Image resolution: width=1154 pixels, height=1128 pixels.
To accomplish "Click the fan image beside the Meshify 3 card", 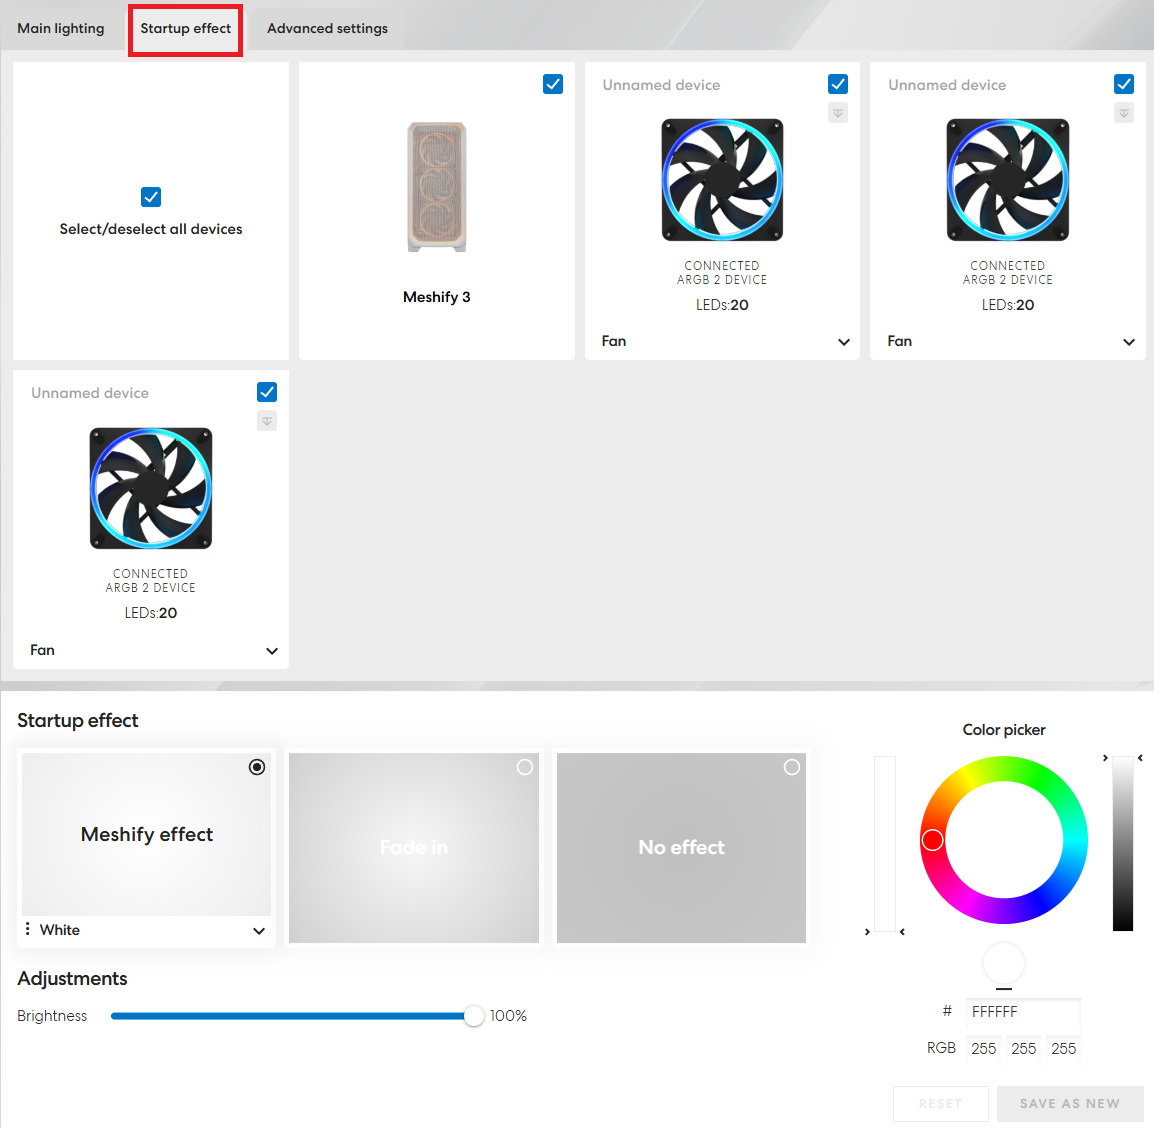I will pyautogui.click(x=722, y=180).
